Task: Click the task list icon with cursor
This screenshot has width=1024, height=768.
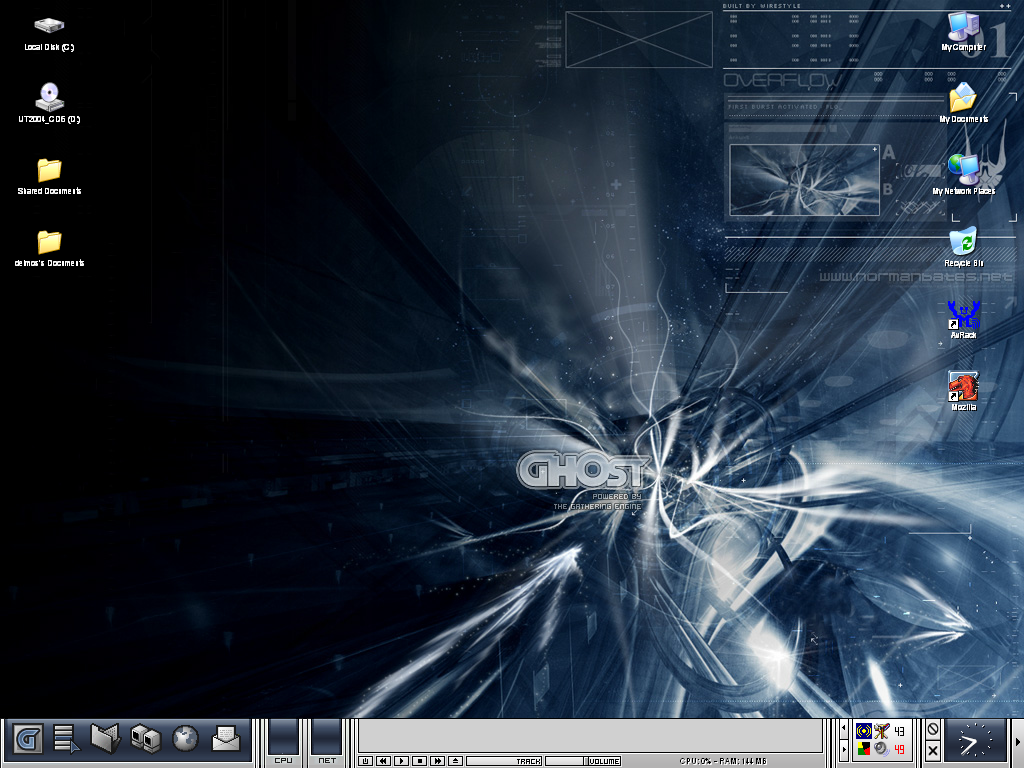Action: (x=66, y=740)
